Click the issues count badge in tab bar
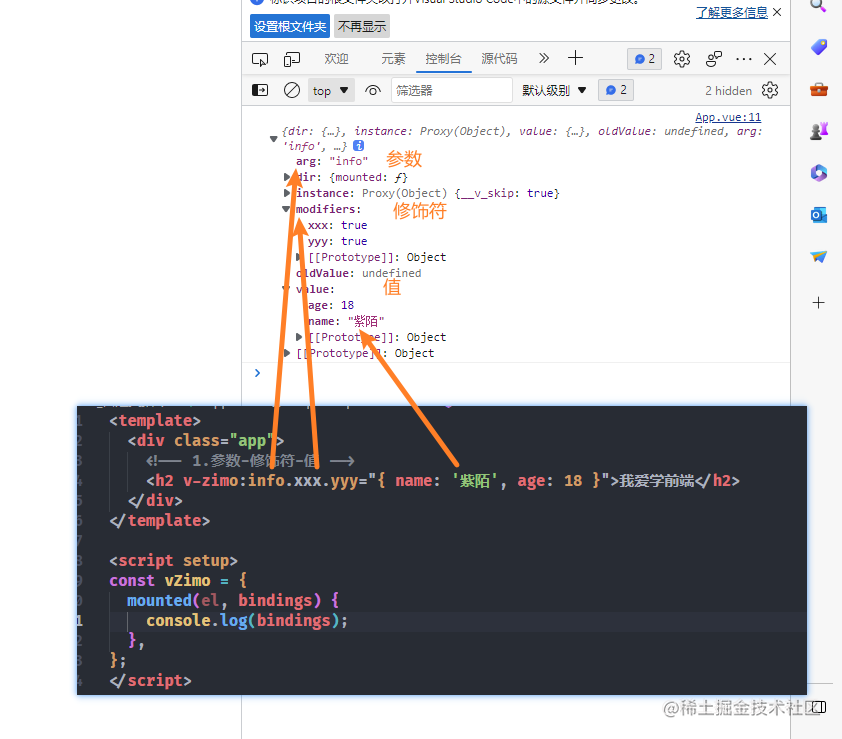Image resolution: width=842 pixels, height=739 pixels. point(644,59)
